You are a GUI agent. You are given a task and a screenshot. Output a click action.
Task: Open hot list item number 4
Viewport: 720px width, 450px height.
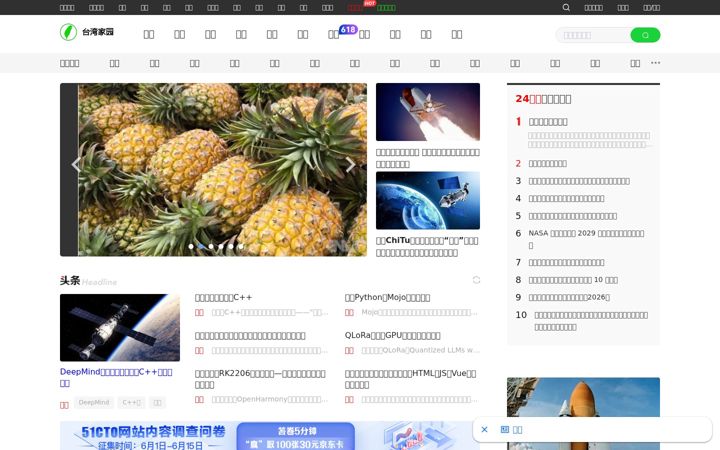click(x=566, y=198)
